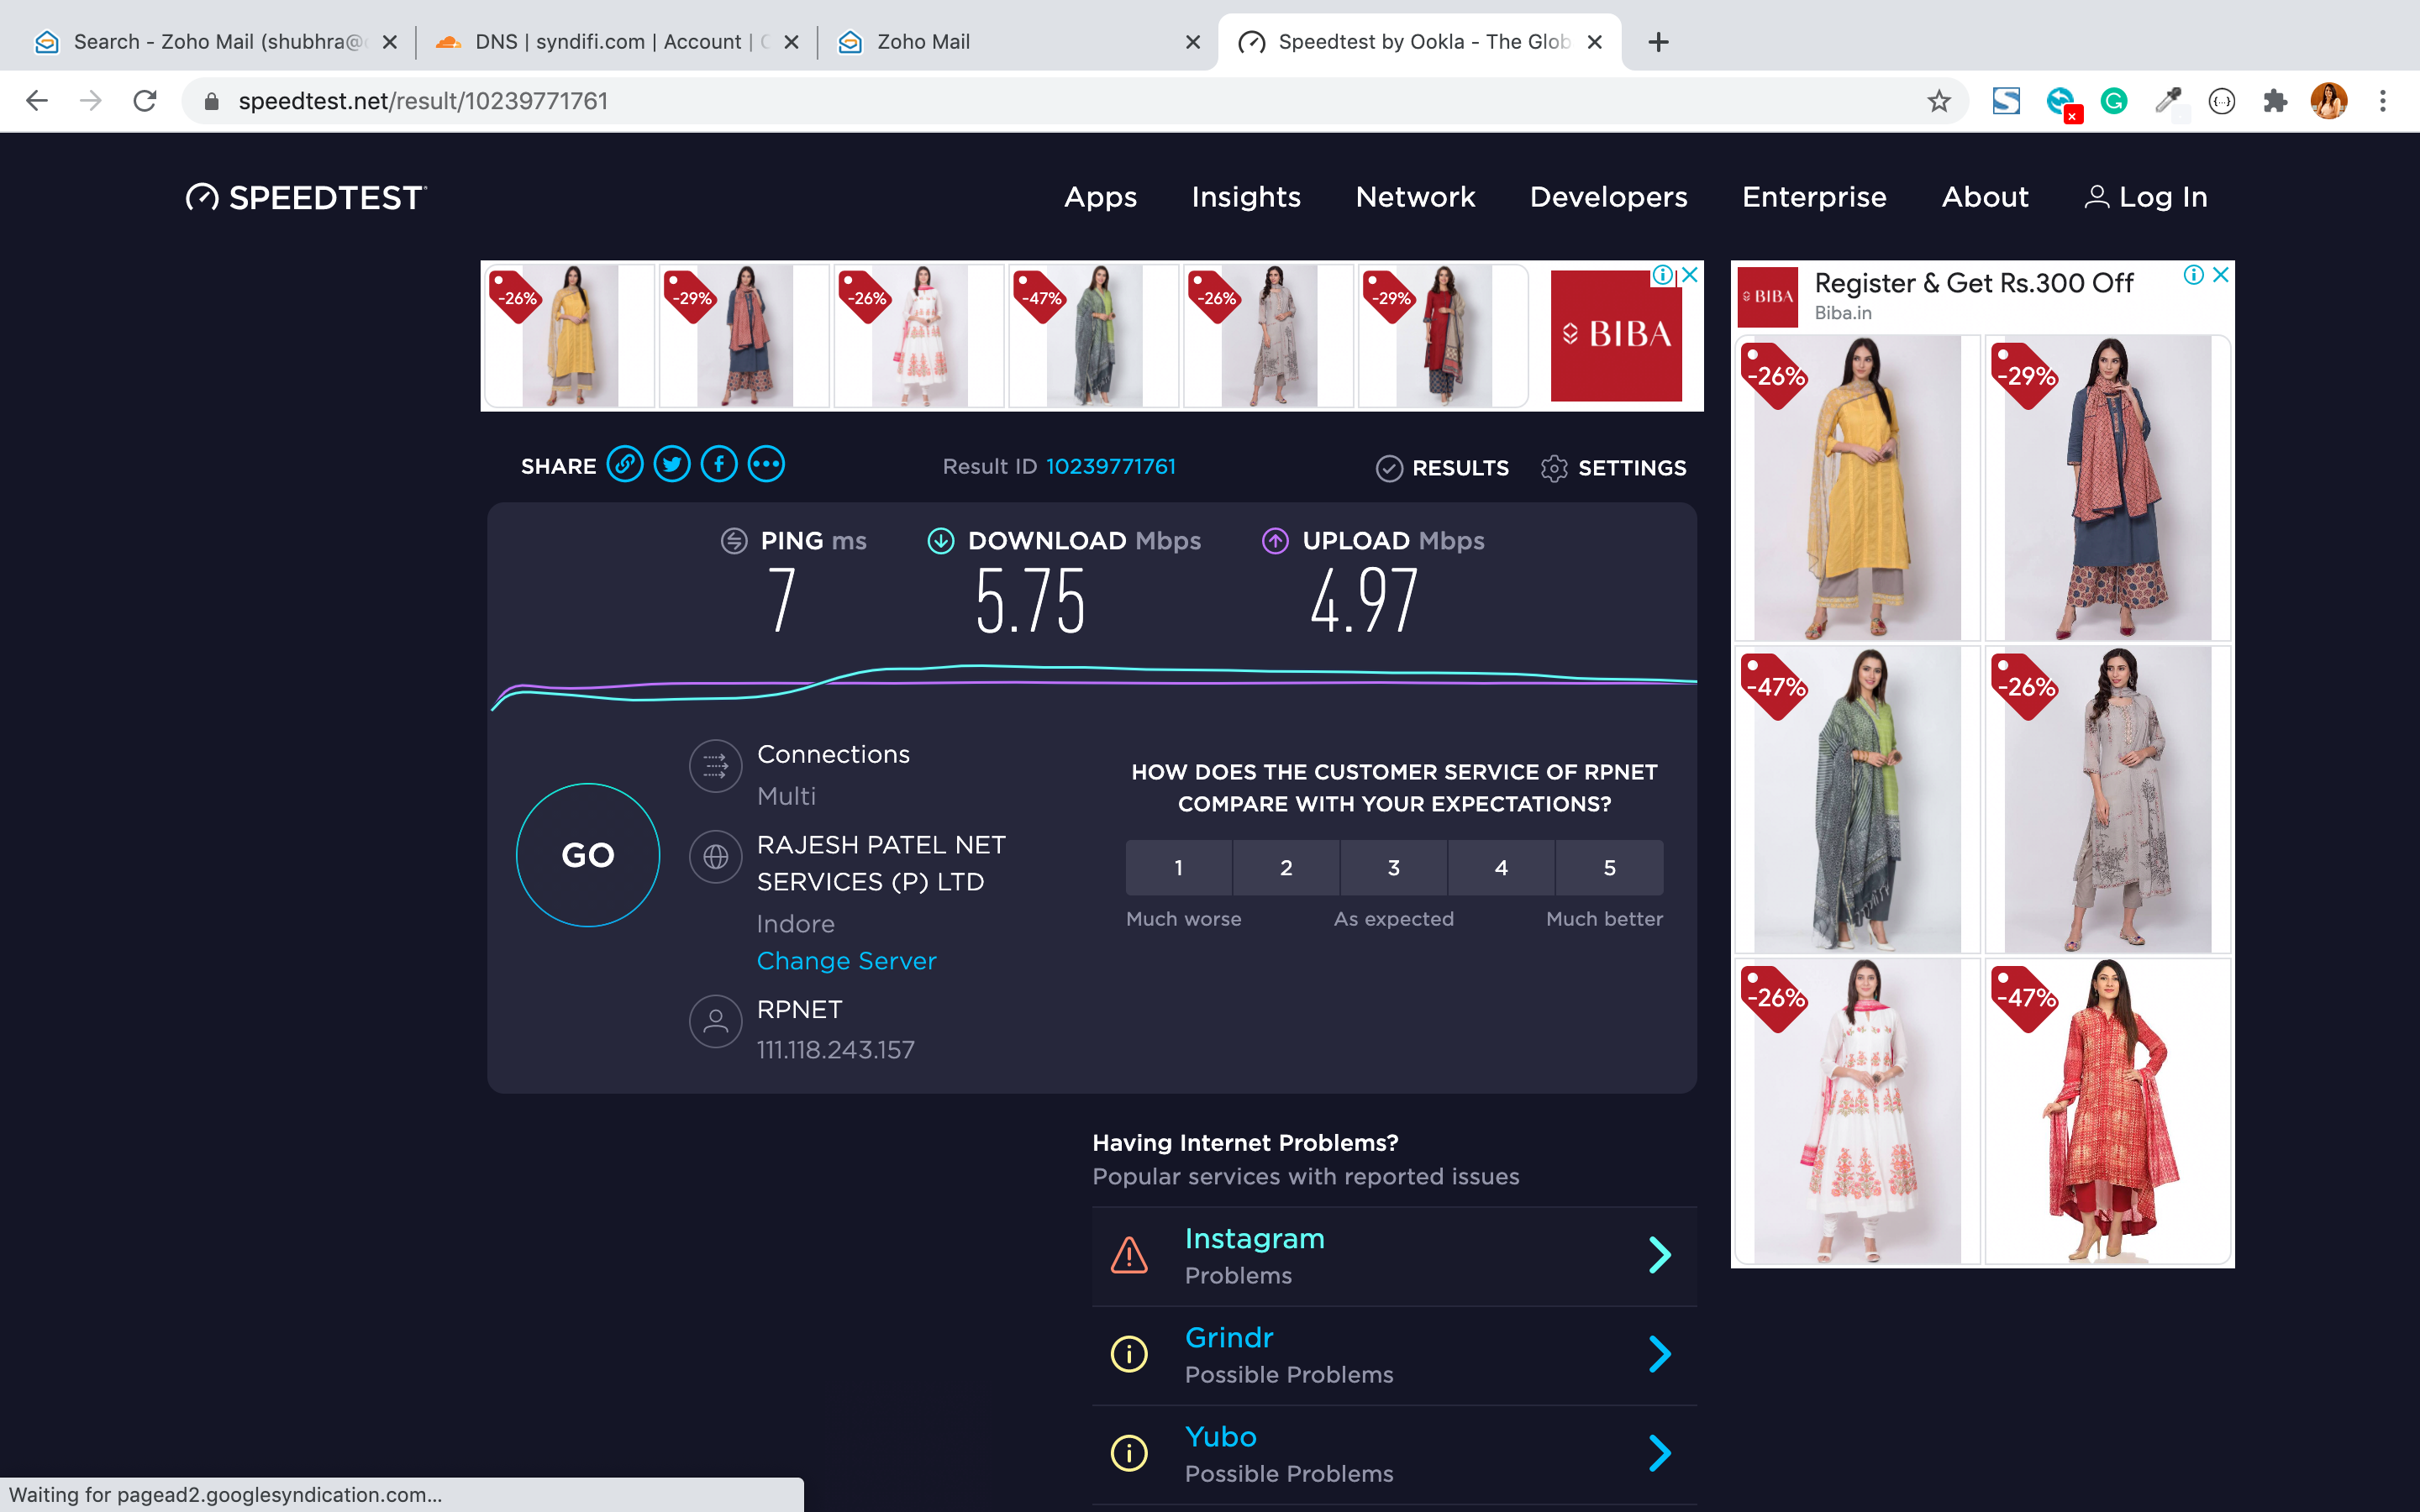This screenshot has height=1512, width=2420.
Task: Click Register & Get Rs.300 Off ad headline
Action: point(1974,283)
